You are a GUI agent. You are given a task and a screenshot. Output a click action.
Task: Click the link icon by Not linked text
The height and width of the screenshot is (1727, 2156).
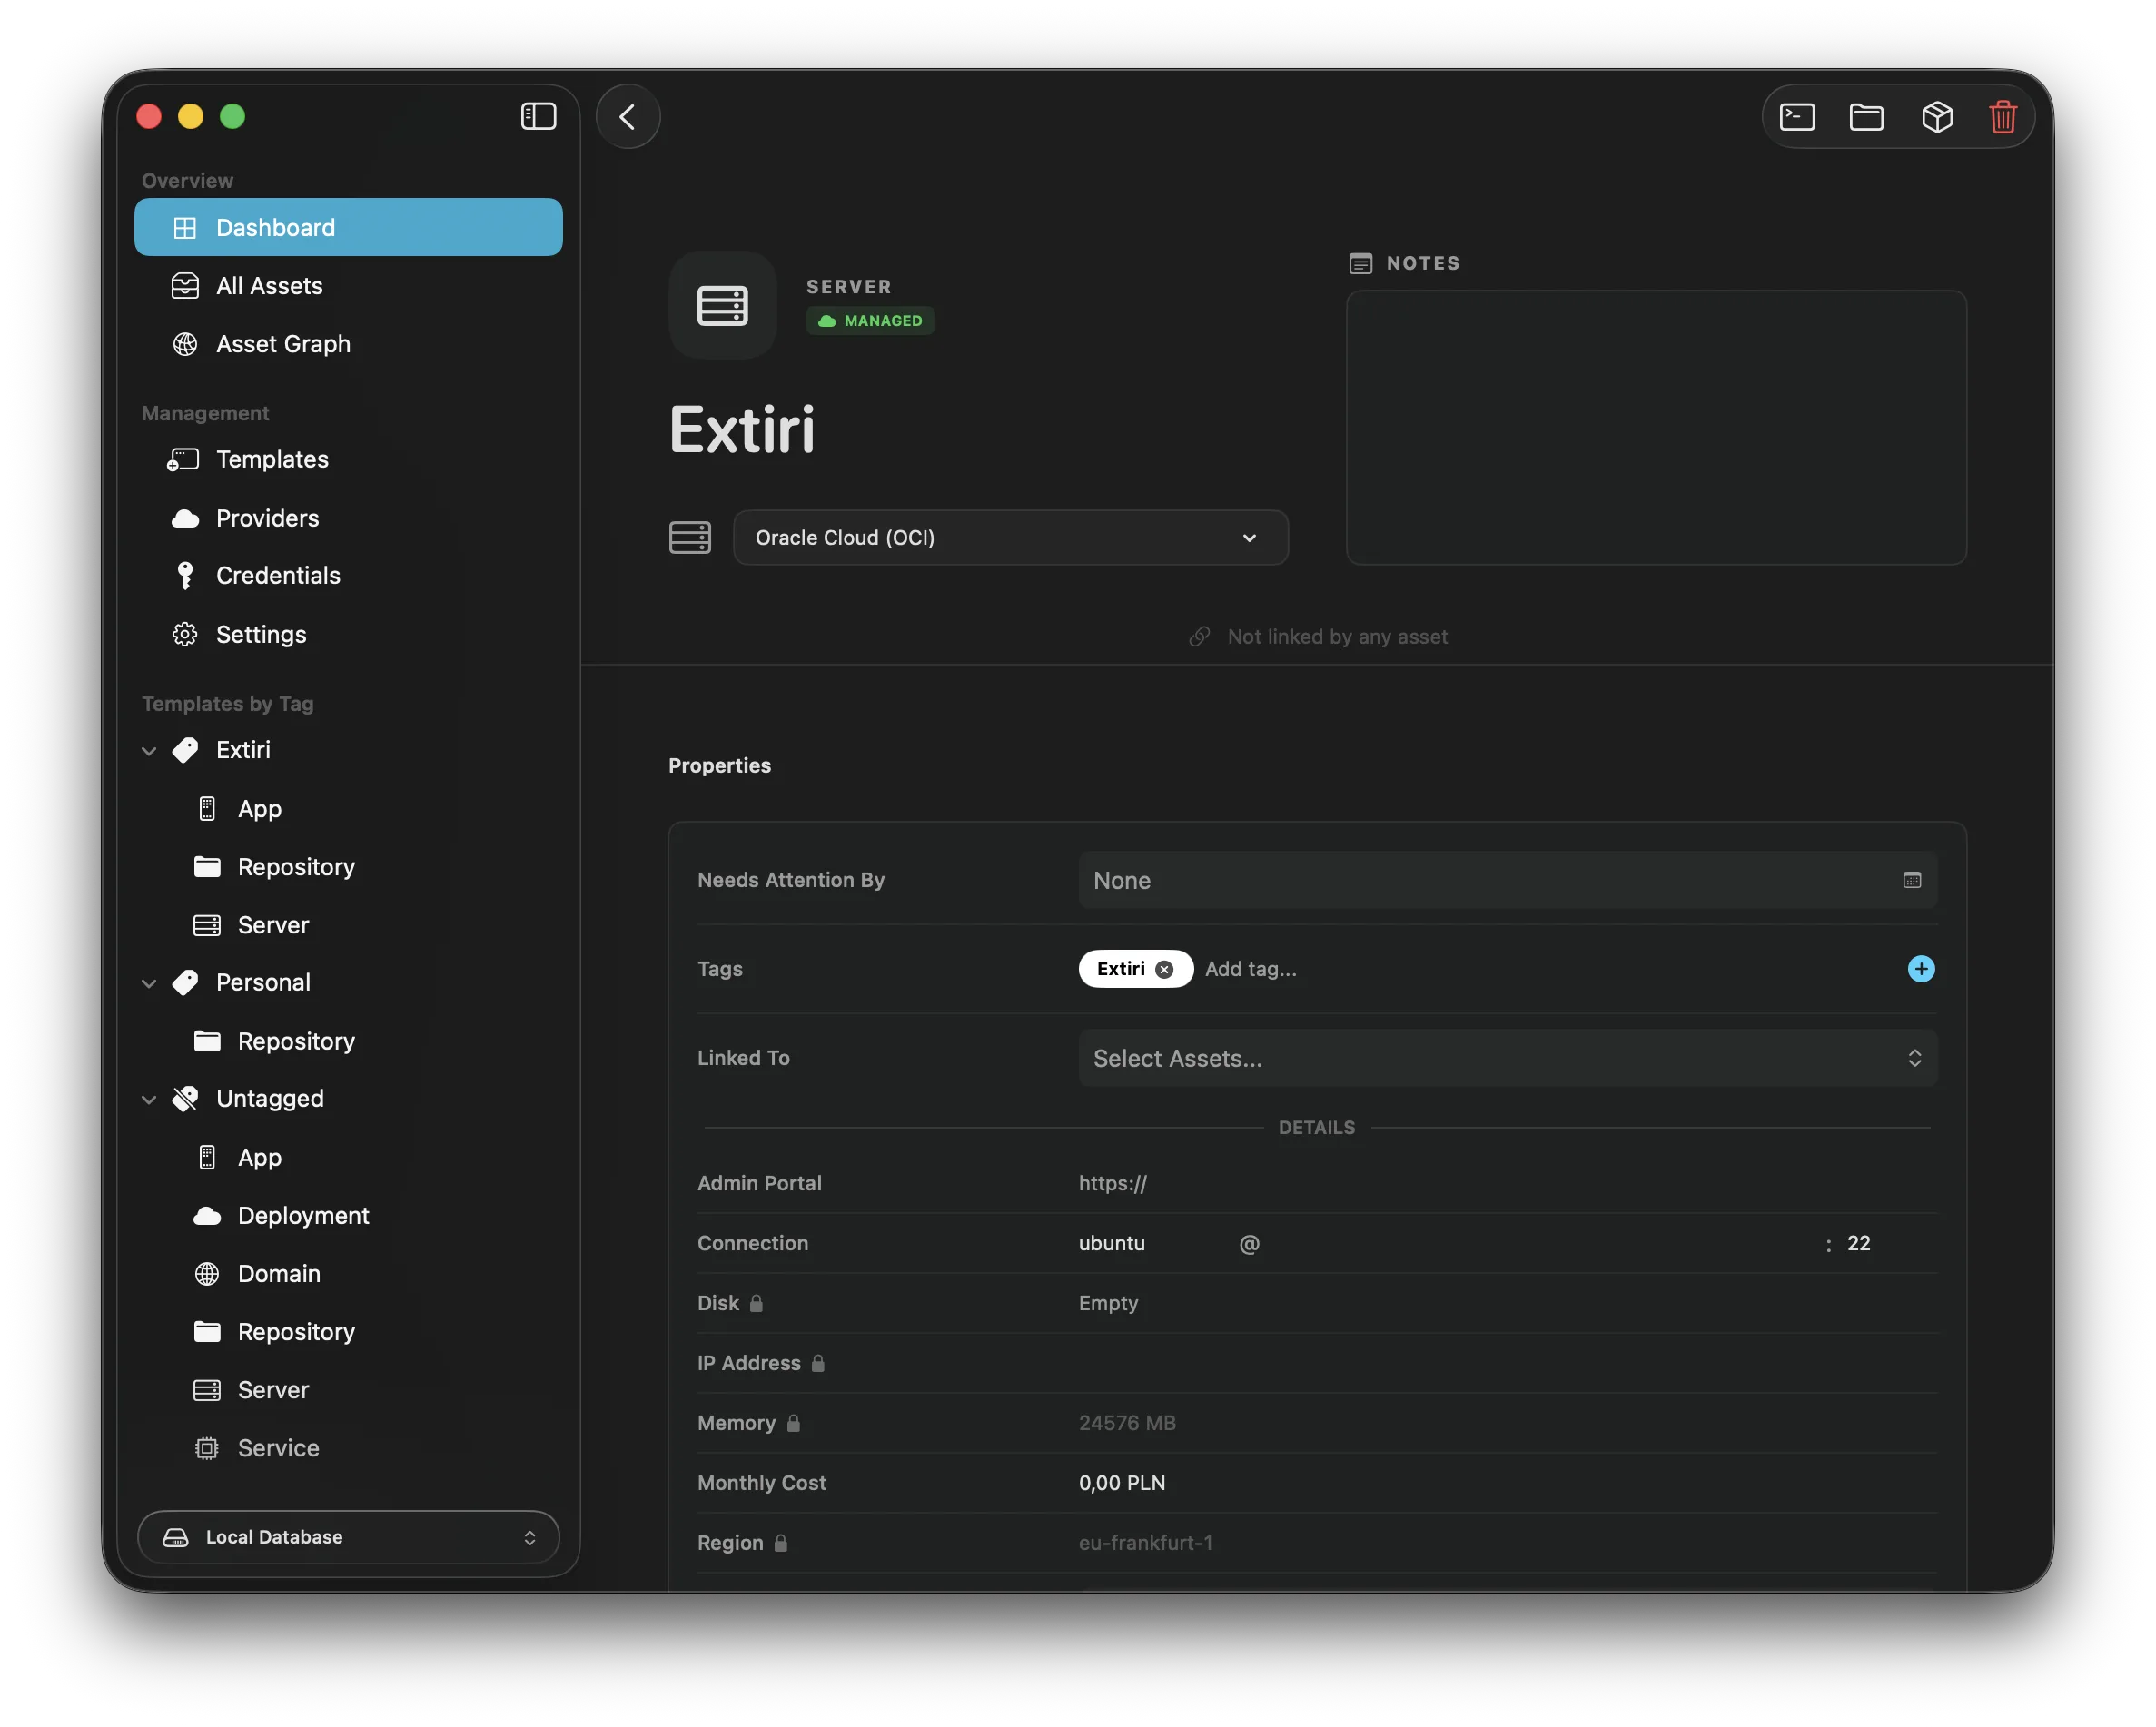1199,636
